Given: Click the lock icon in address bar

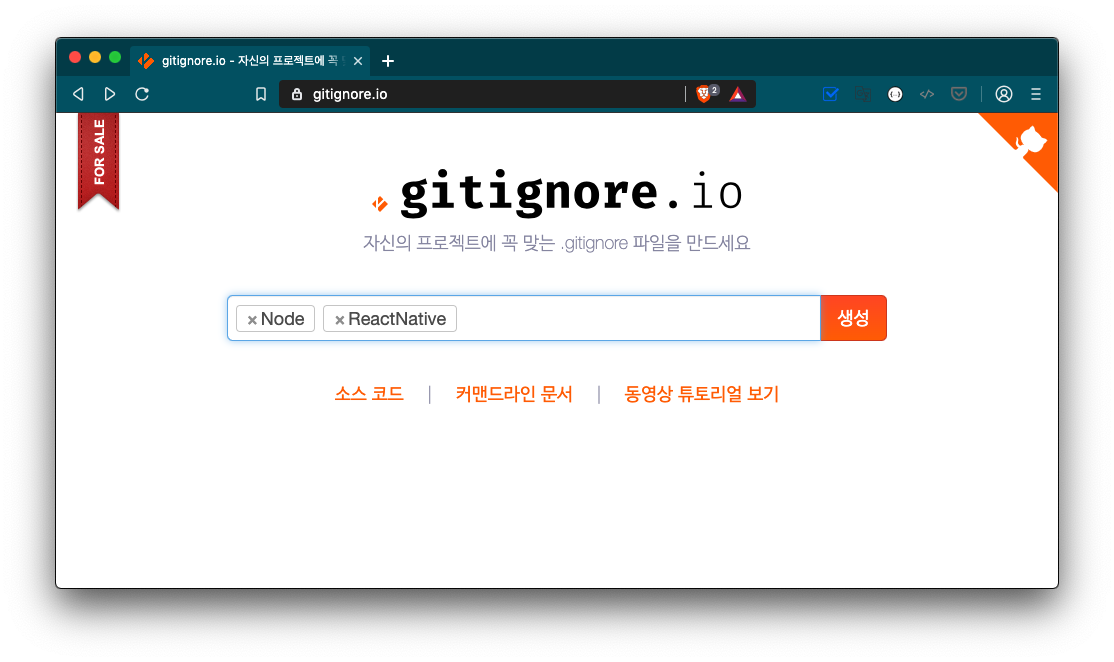Looking at the screenshot, I should coord(297,94).
